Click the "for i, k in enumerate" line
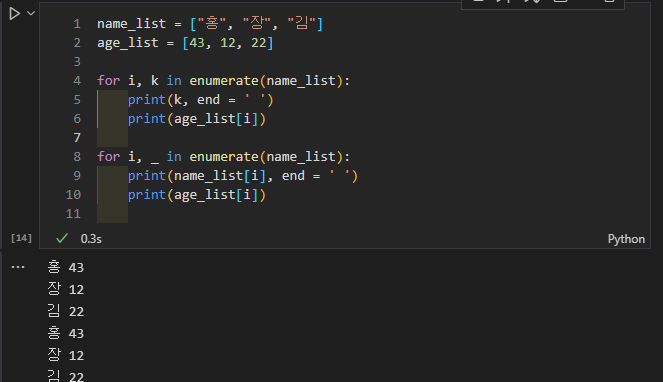This screenshot has width=663, height=382. pyautogui.click(x=224, y=80)
